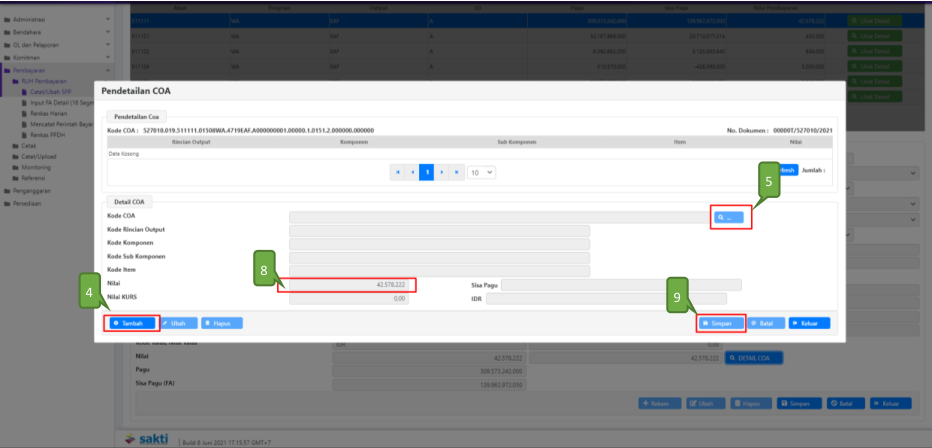Select page 1 in pagination
This screenshot has height=448, width=932.
point(426,172)
